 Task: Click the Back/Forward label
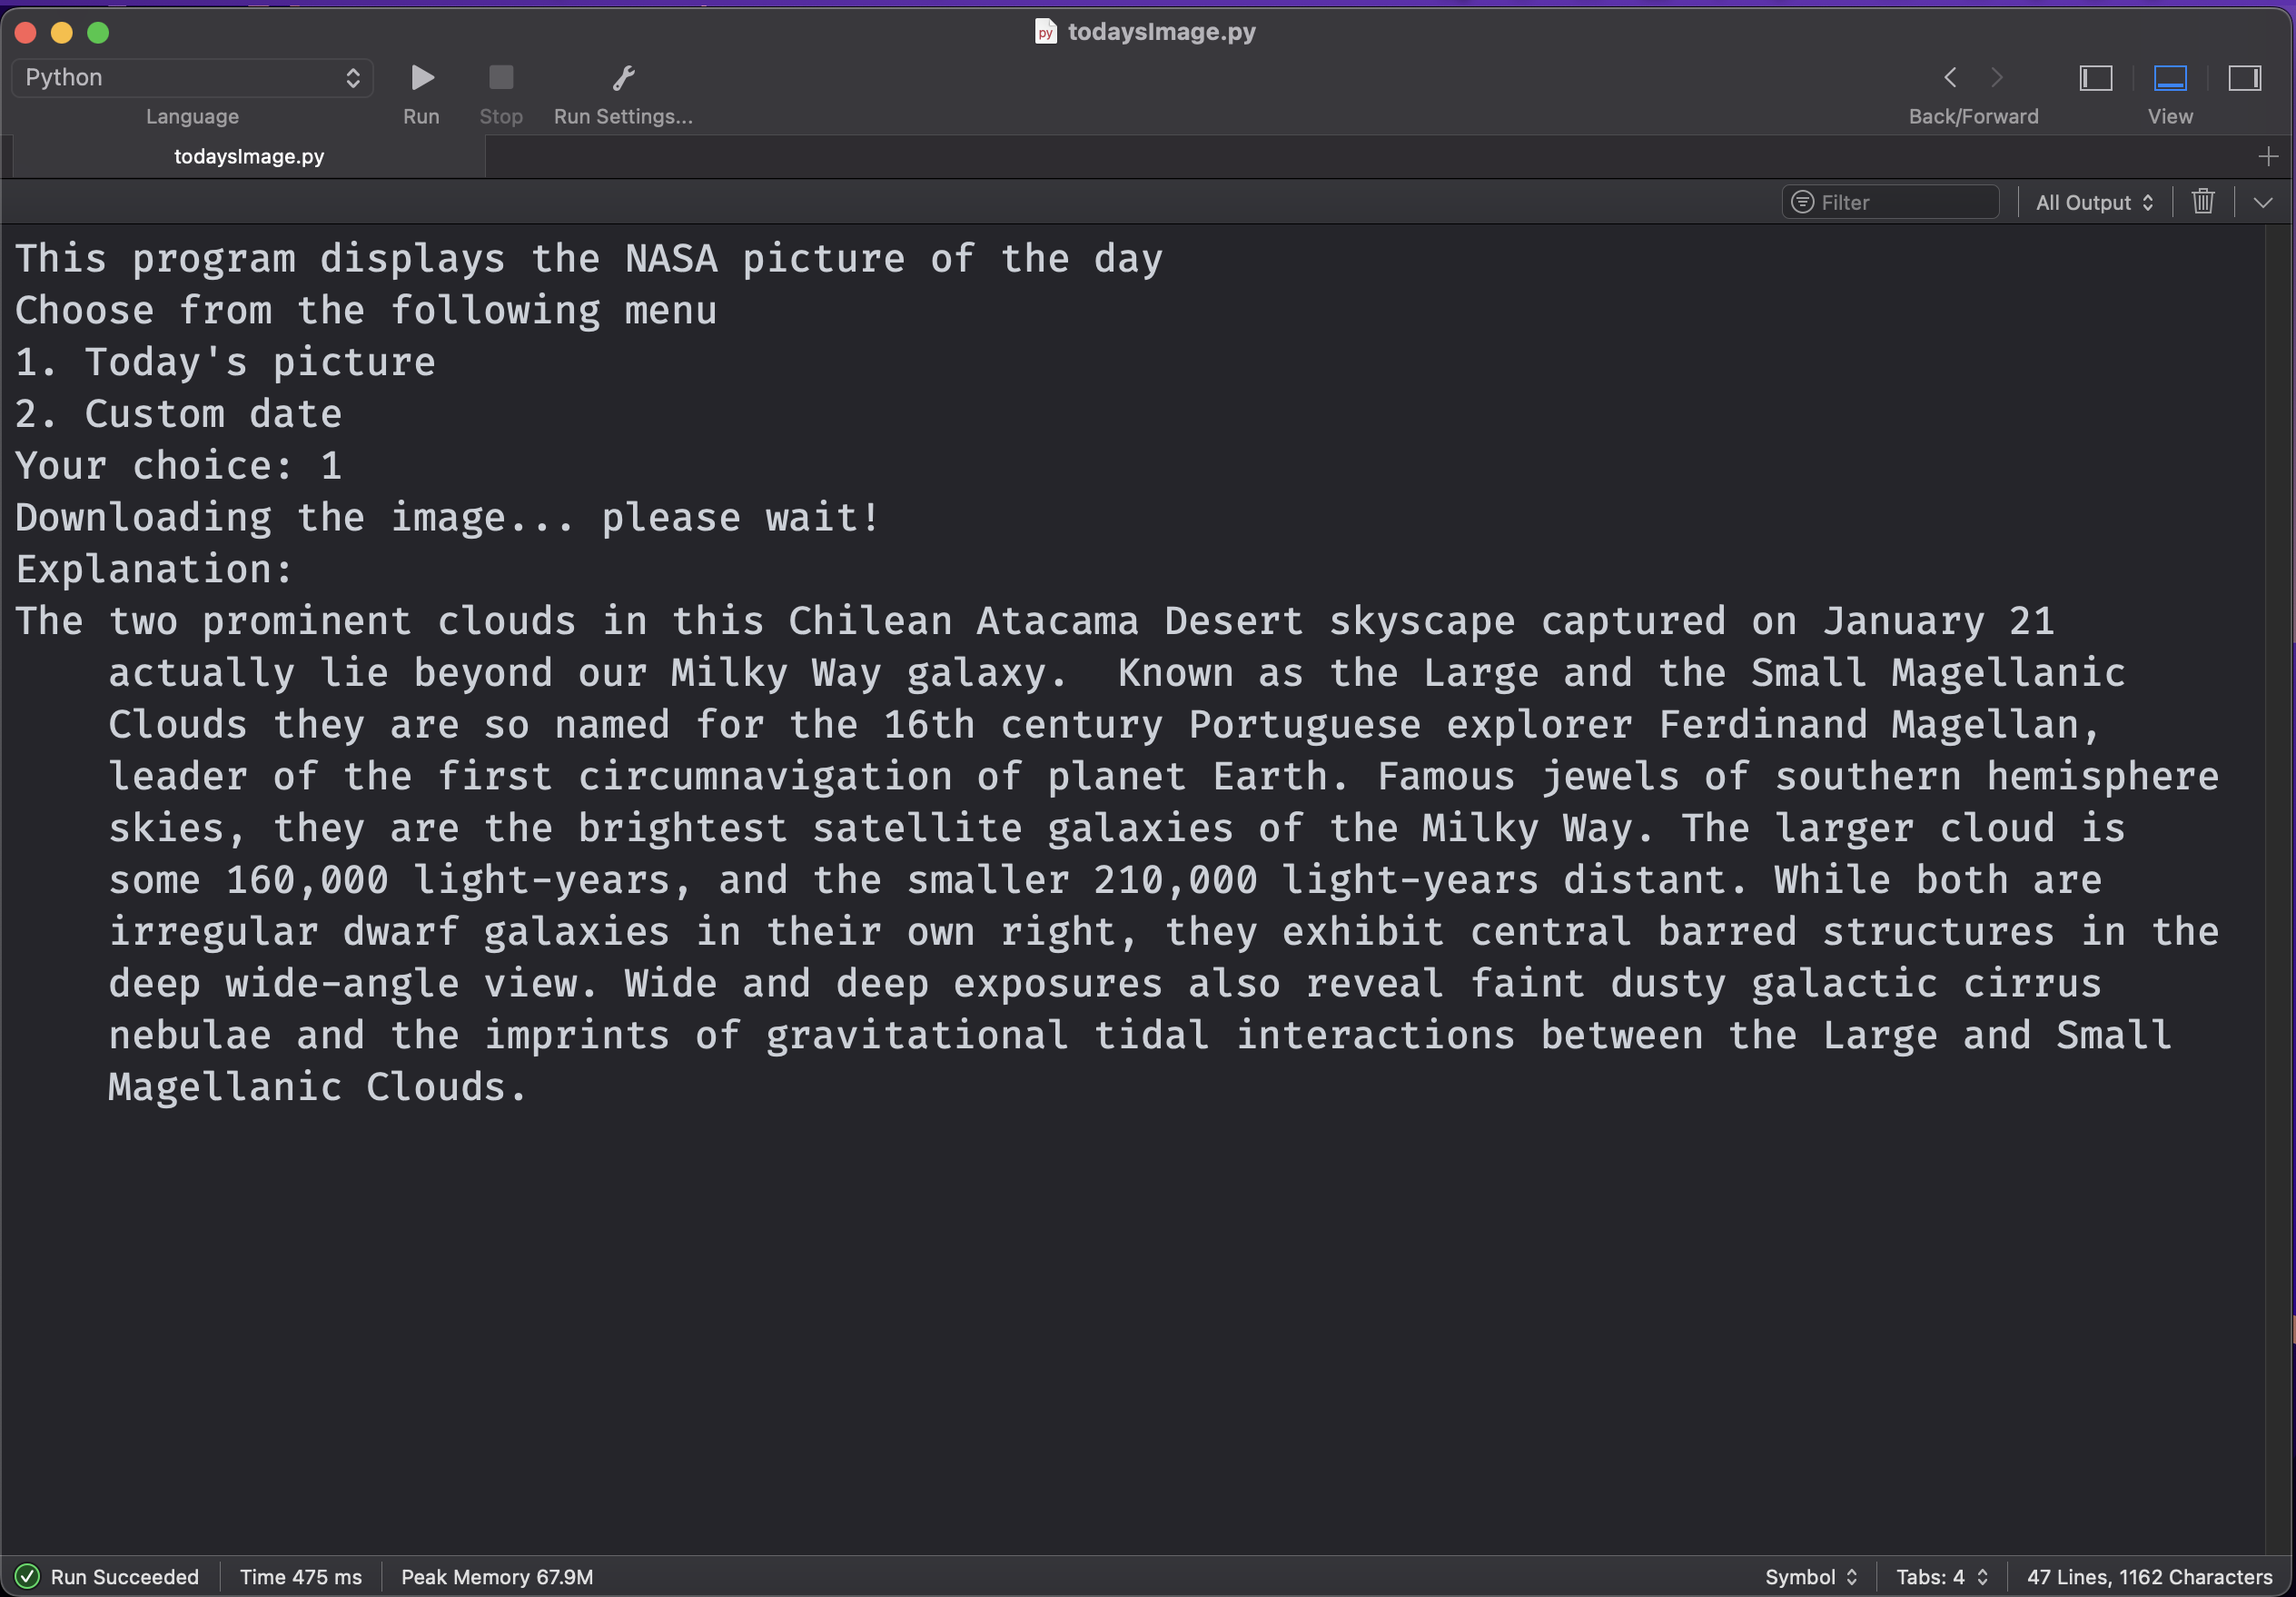tap(1973, 117)
